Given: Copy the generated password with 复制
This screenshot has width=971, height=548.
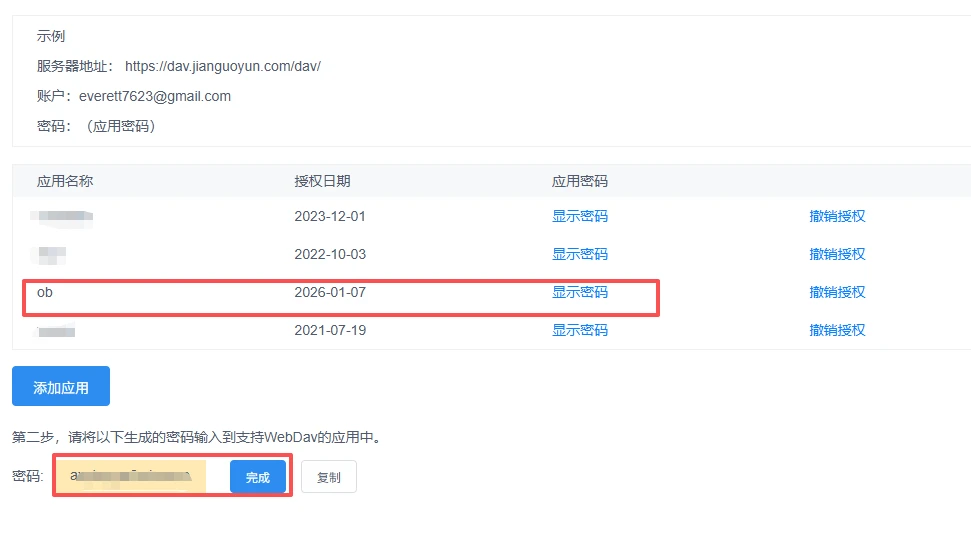Looking at the screenshot, I should click(328, 477).
